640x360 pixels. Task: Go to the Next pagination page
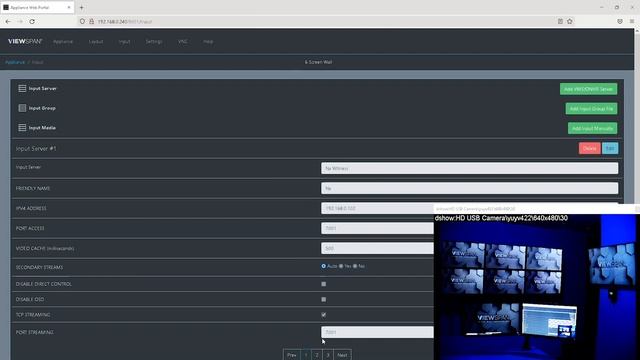click(x=342, y=355)
